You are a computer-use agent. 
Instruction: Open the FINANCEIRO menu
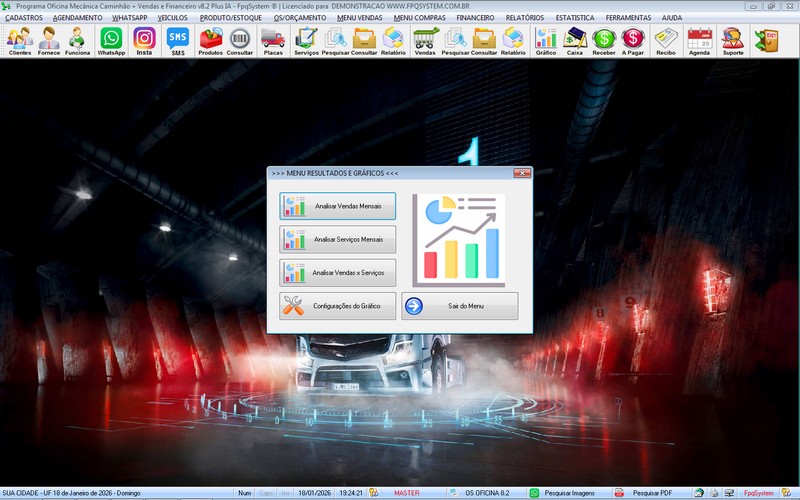coord(475,17)
